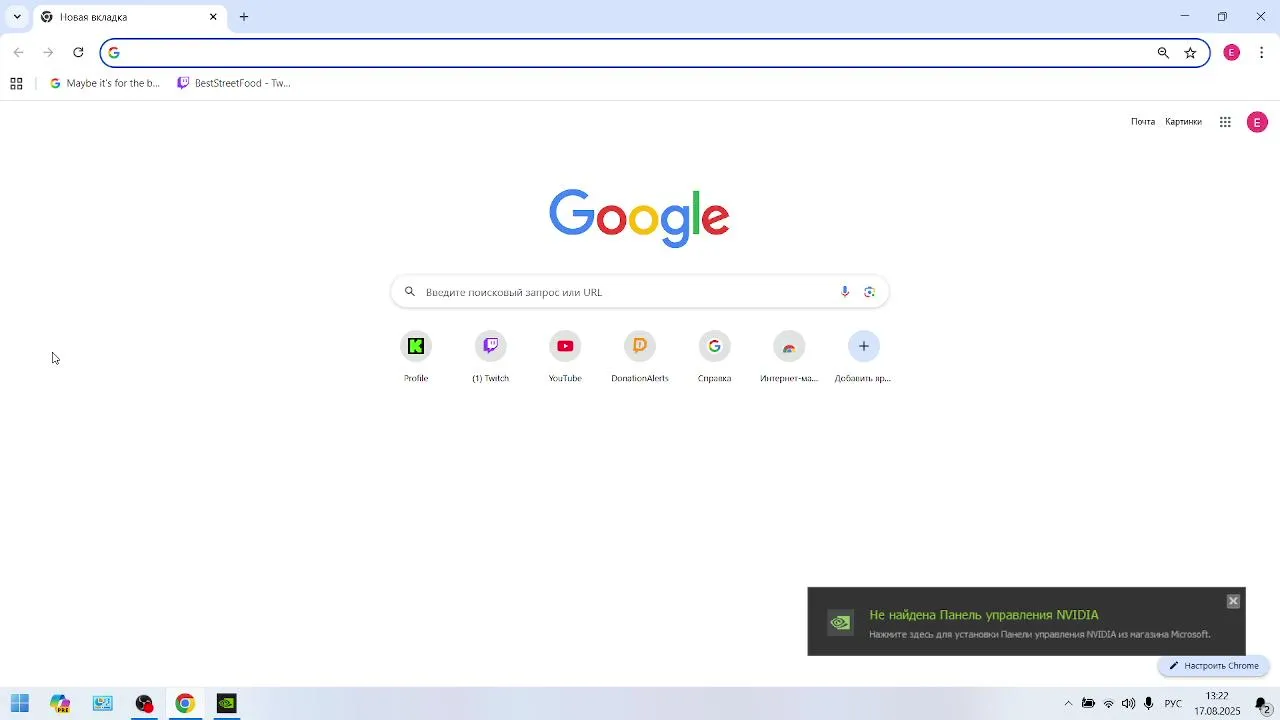Open the Chrome three-dot menu

(x=1262, y=53)
